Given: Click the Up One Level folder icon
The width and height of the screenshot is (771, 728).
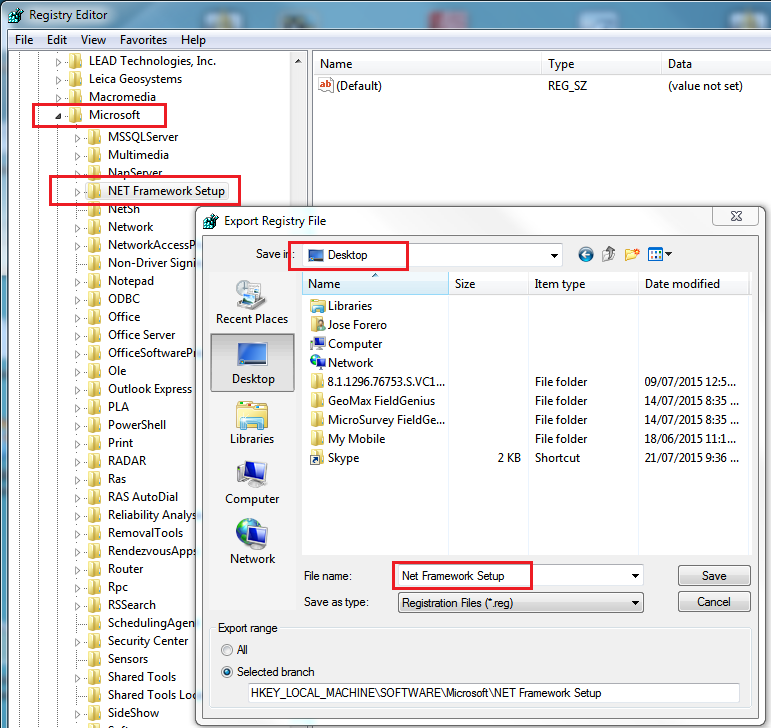Looking at the screenshot, I should click(x=609, y=255).
